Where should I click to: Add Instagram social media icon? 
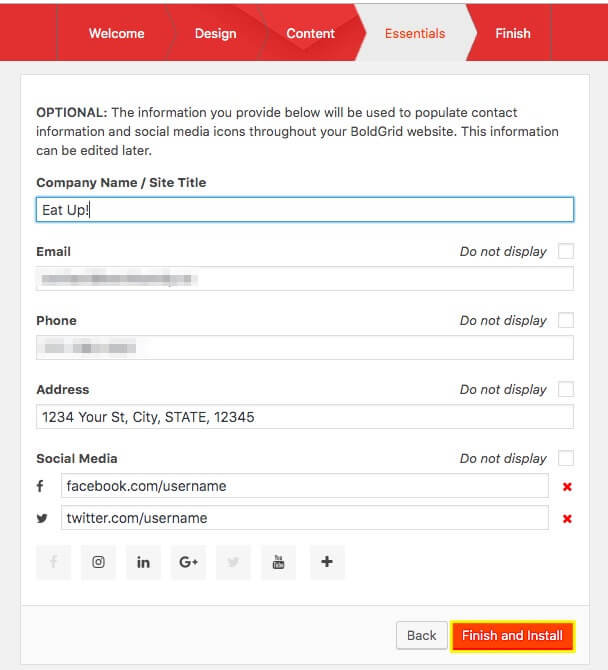(x=98, y=562)
